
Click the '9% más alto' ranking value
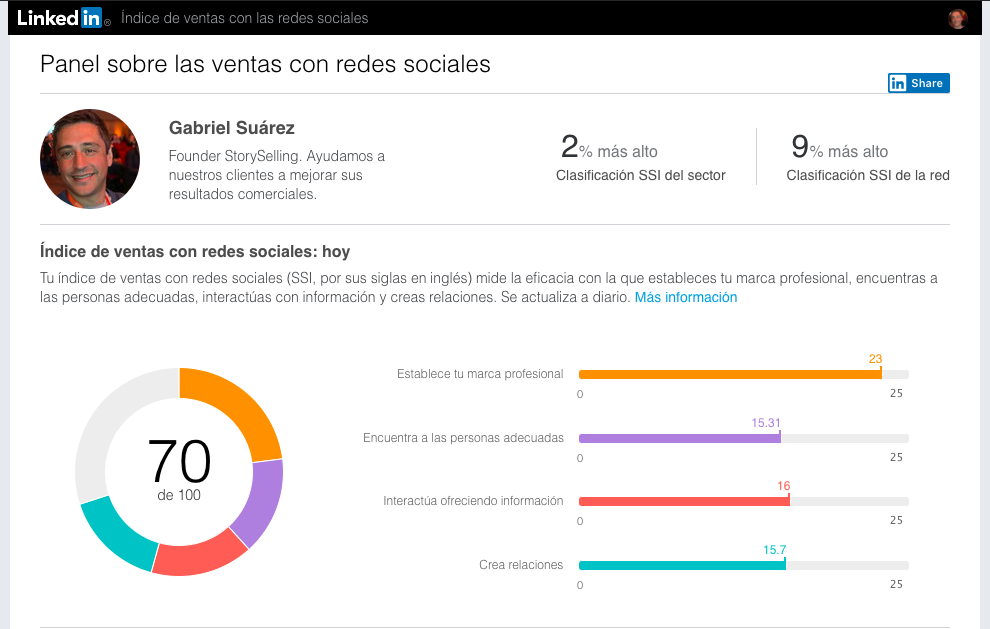(x=840, y=147)
